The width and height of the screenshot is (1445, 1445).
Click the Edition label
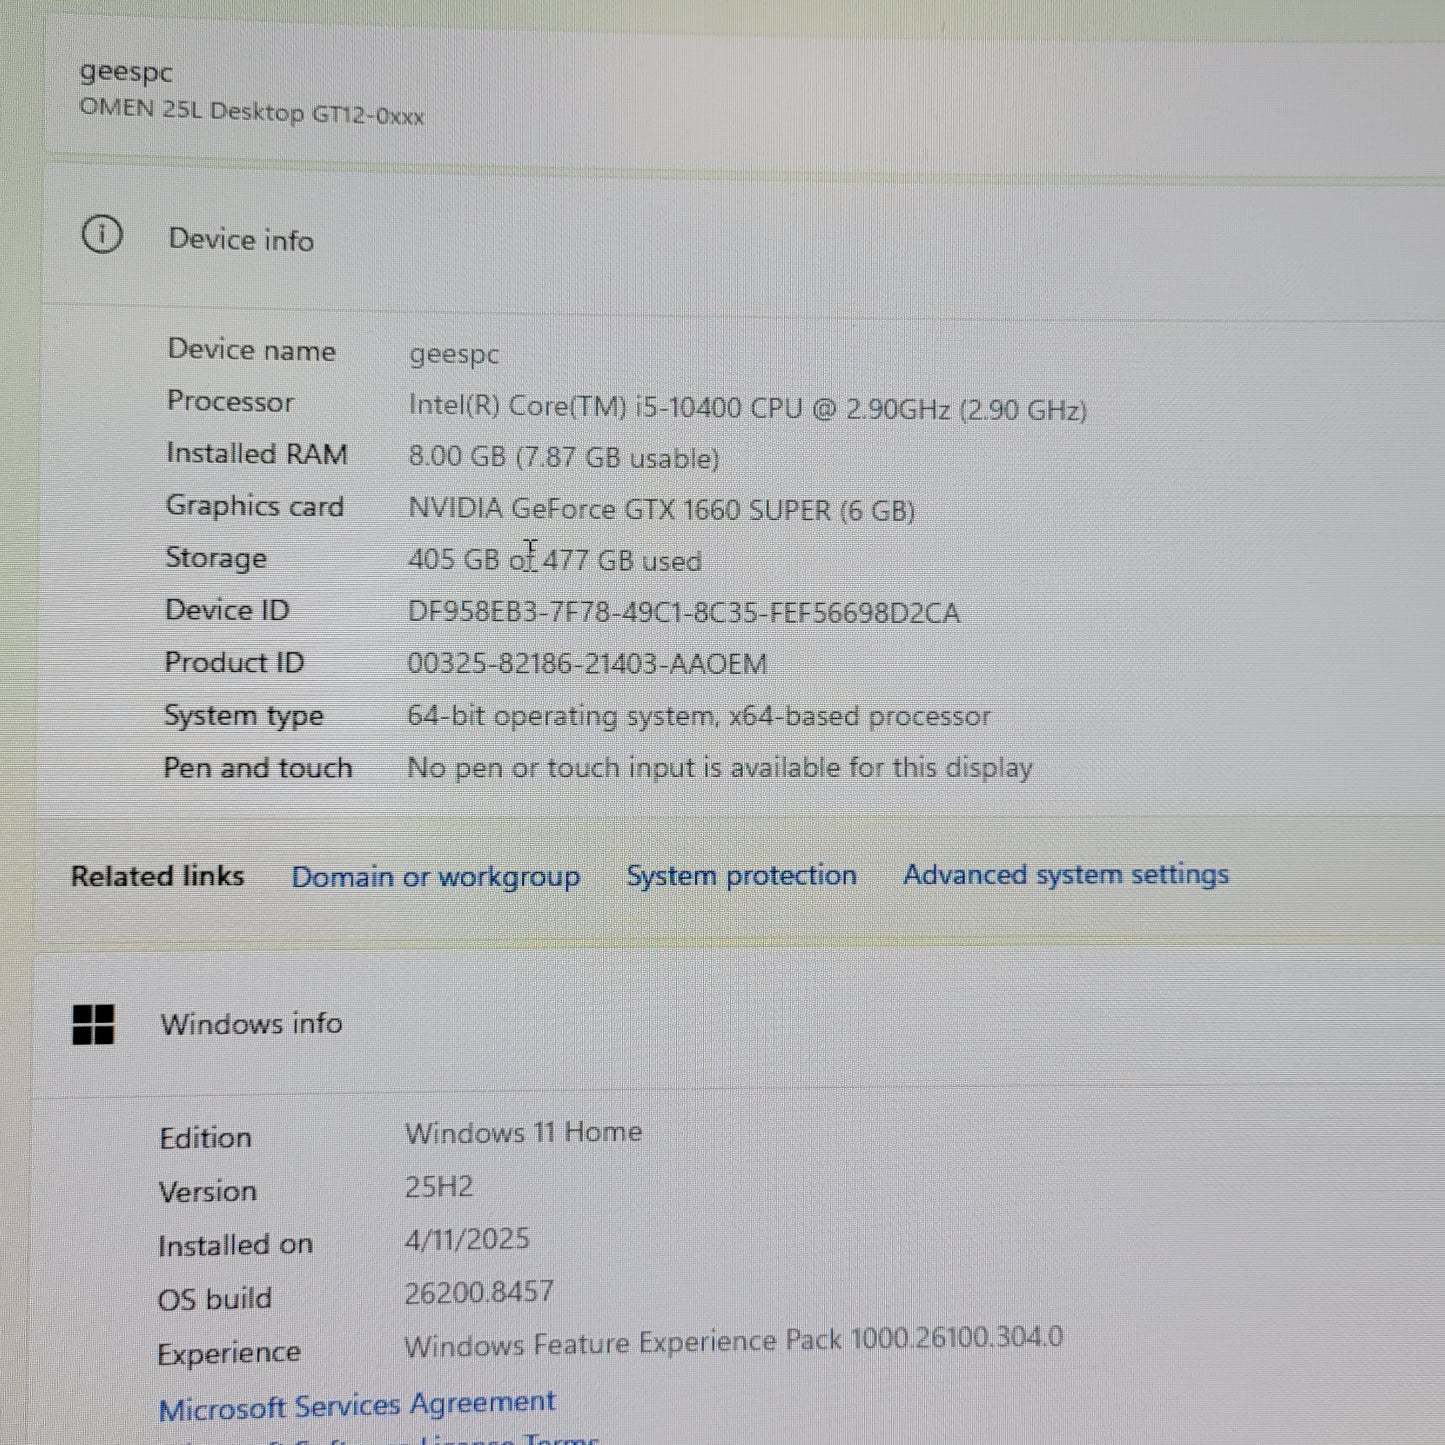click(205, 1138)
